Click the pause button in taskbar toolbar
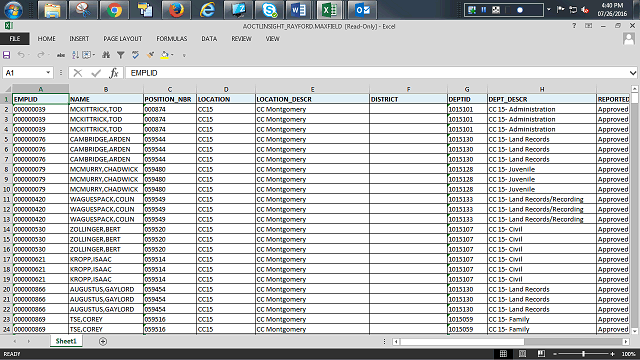Screen dimensions: 640x360 (x=484, y=10)
